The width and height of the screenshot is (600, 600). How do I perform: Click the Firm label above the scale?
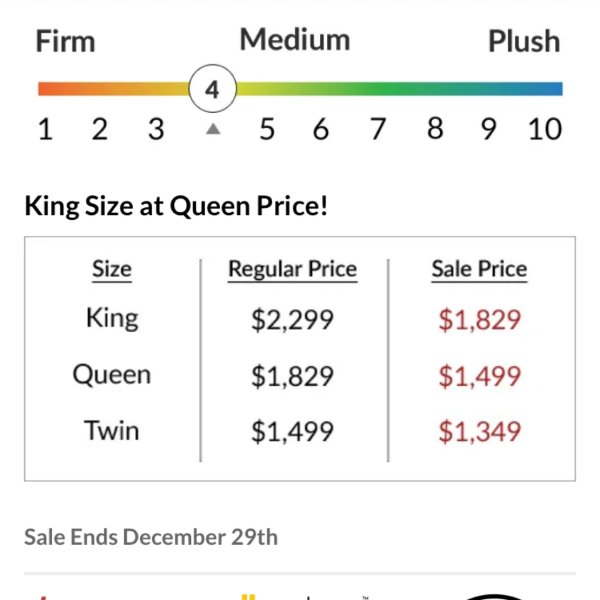click(65, 41)
